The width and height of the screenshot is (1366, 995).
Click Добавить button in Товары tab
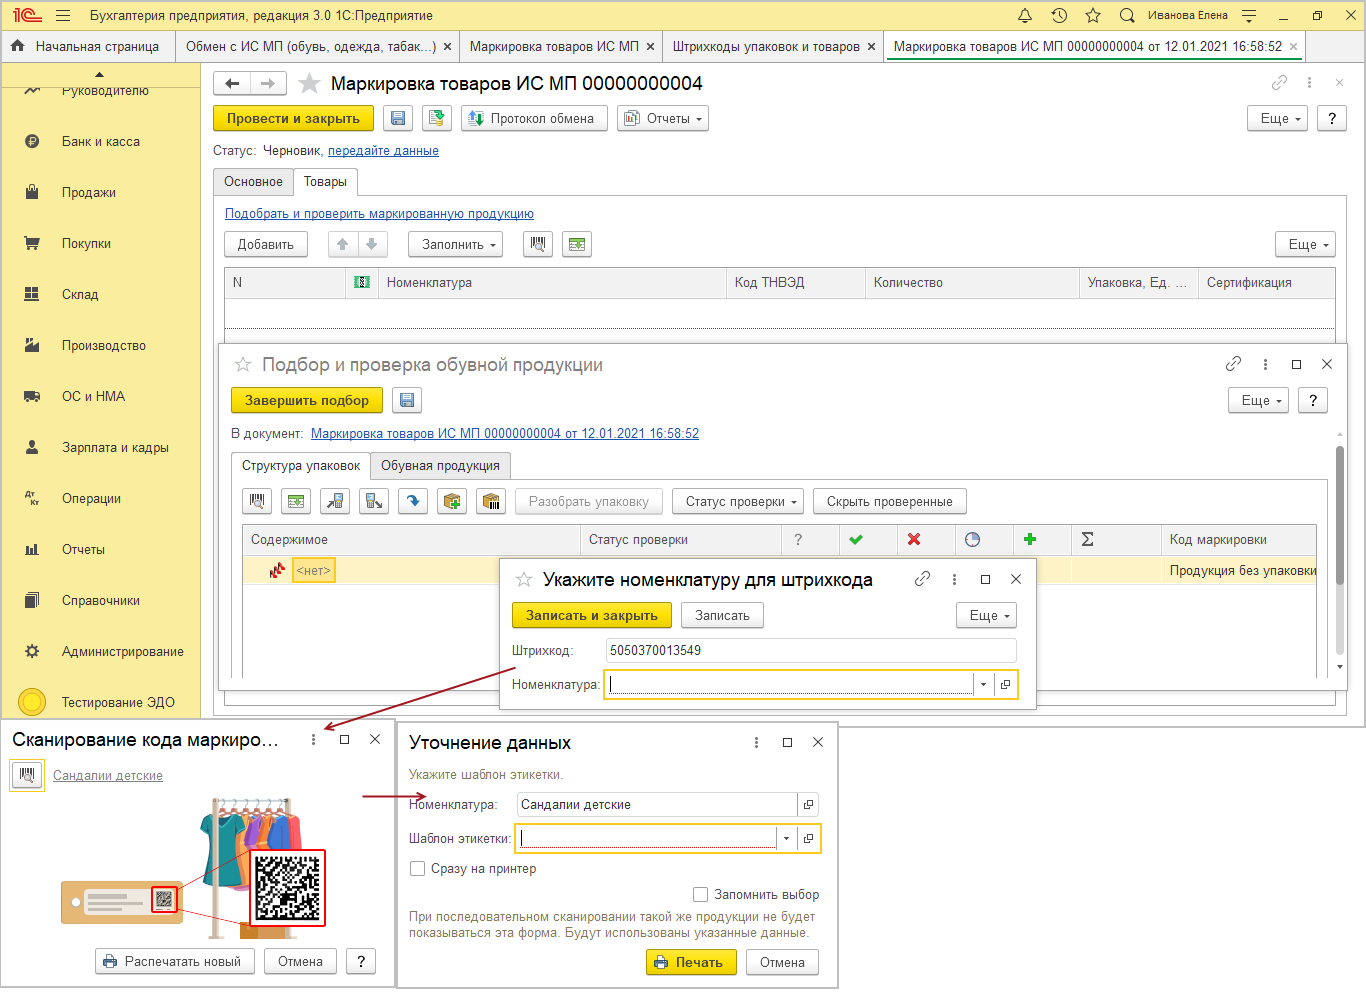coord(266,244)
